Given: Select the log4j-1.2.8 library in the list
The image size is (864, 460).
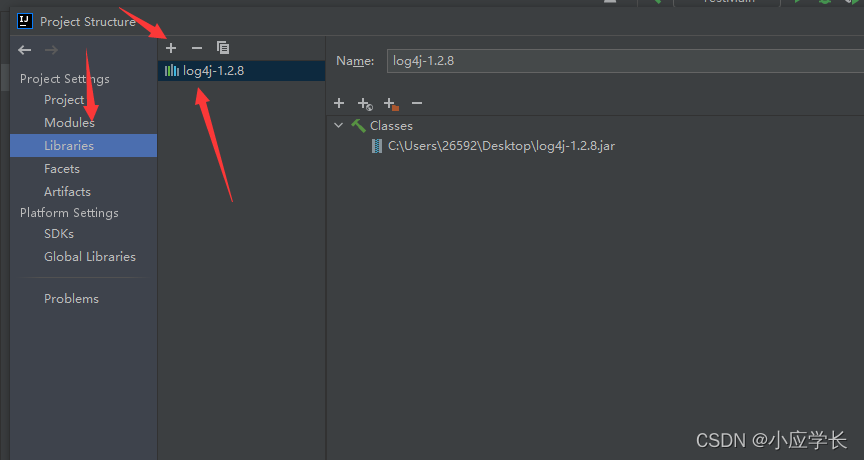Looking at the screenshot, I should click(x=241, y=71).
